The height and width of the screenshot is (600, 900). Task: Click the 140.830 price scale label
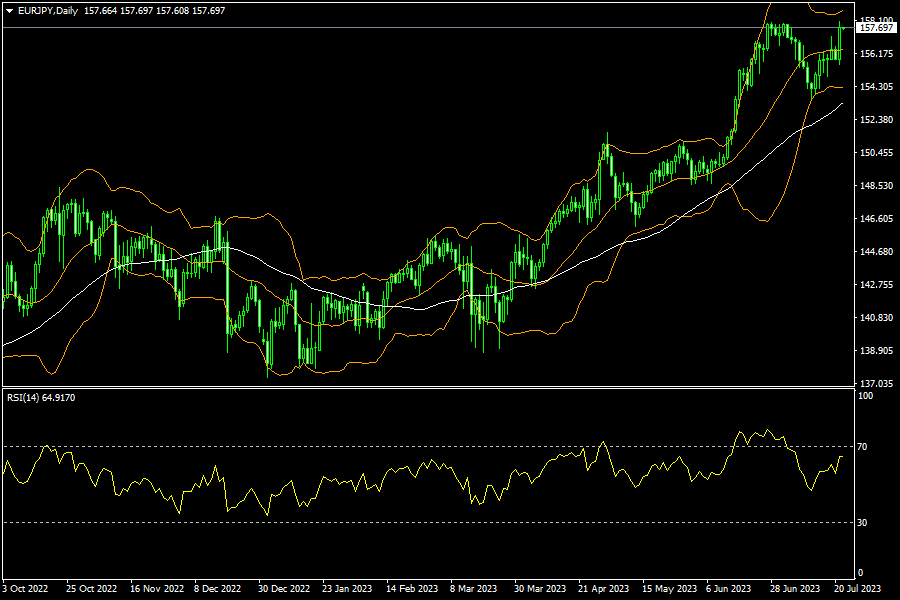pos(876,318)
